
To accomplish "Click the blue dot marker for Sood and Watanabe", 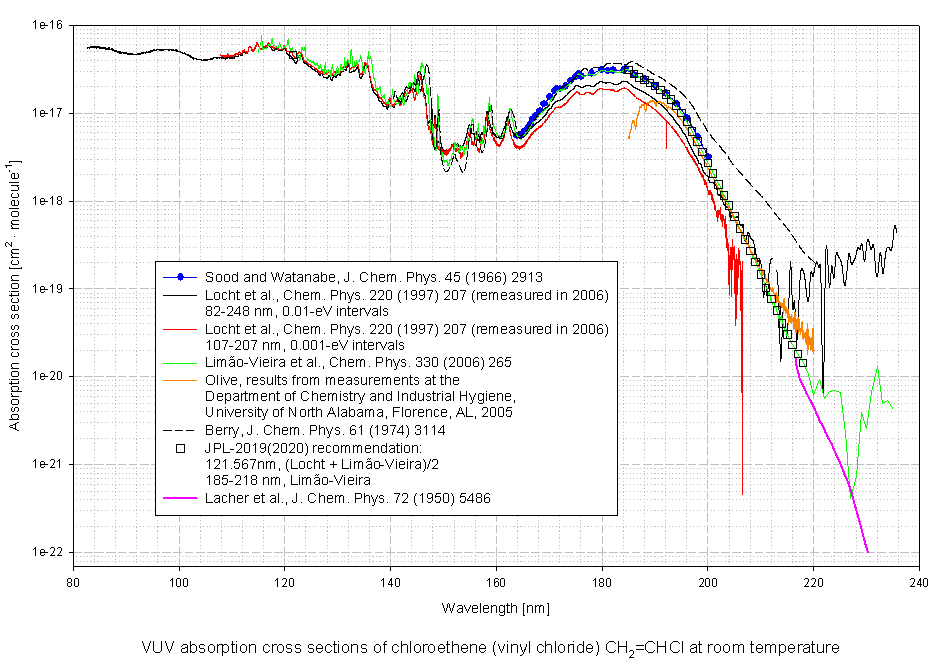I will (180, 276).
